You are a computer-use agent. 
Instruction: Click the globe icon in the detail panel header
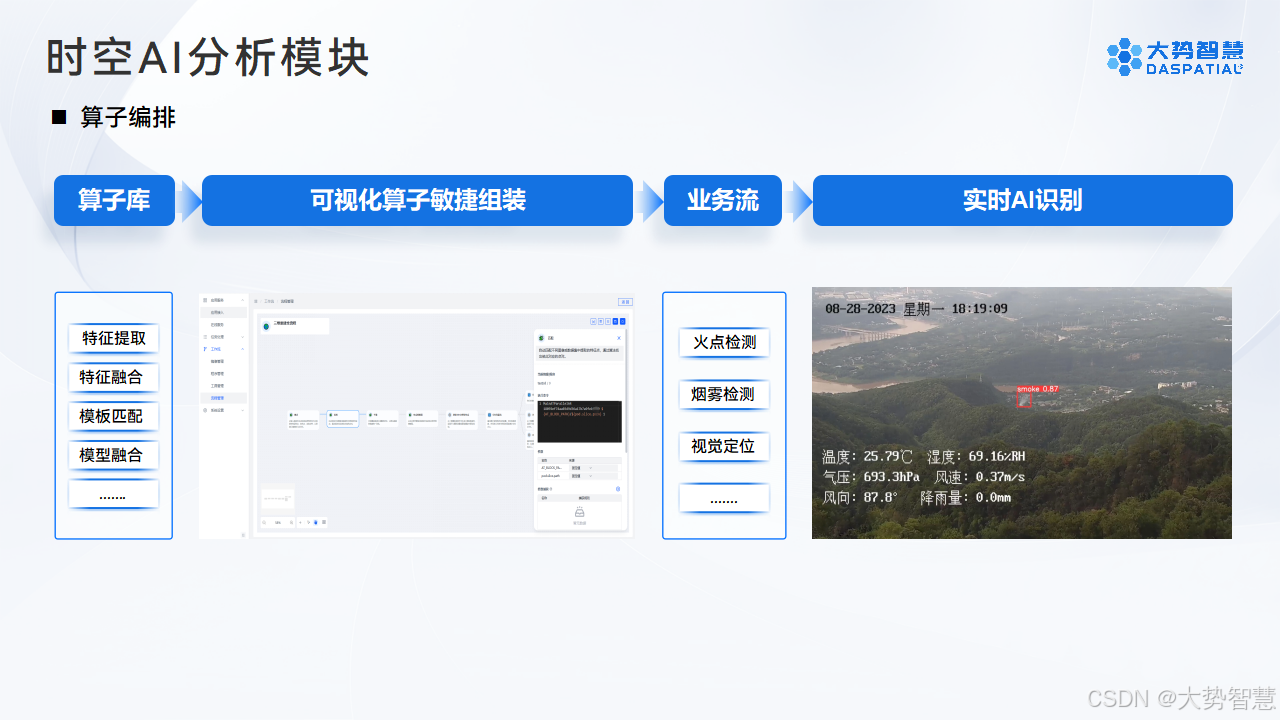[x=541, y=338]
